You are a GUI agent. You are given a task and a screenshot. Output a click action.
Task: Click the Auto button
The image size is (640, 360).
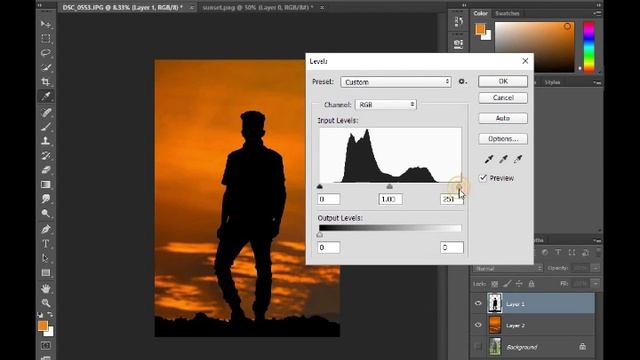pos(503,118)
